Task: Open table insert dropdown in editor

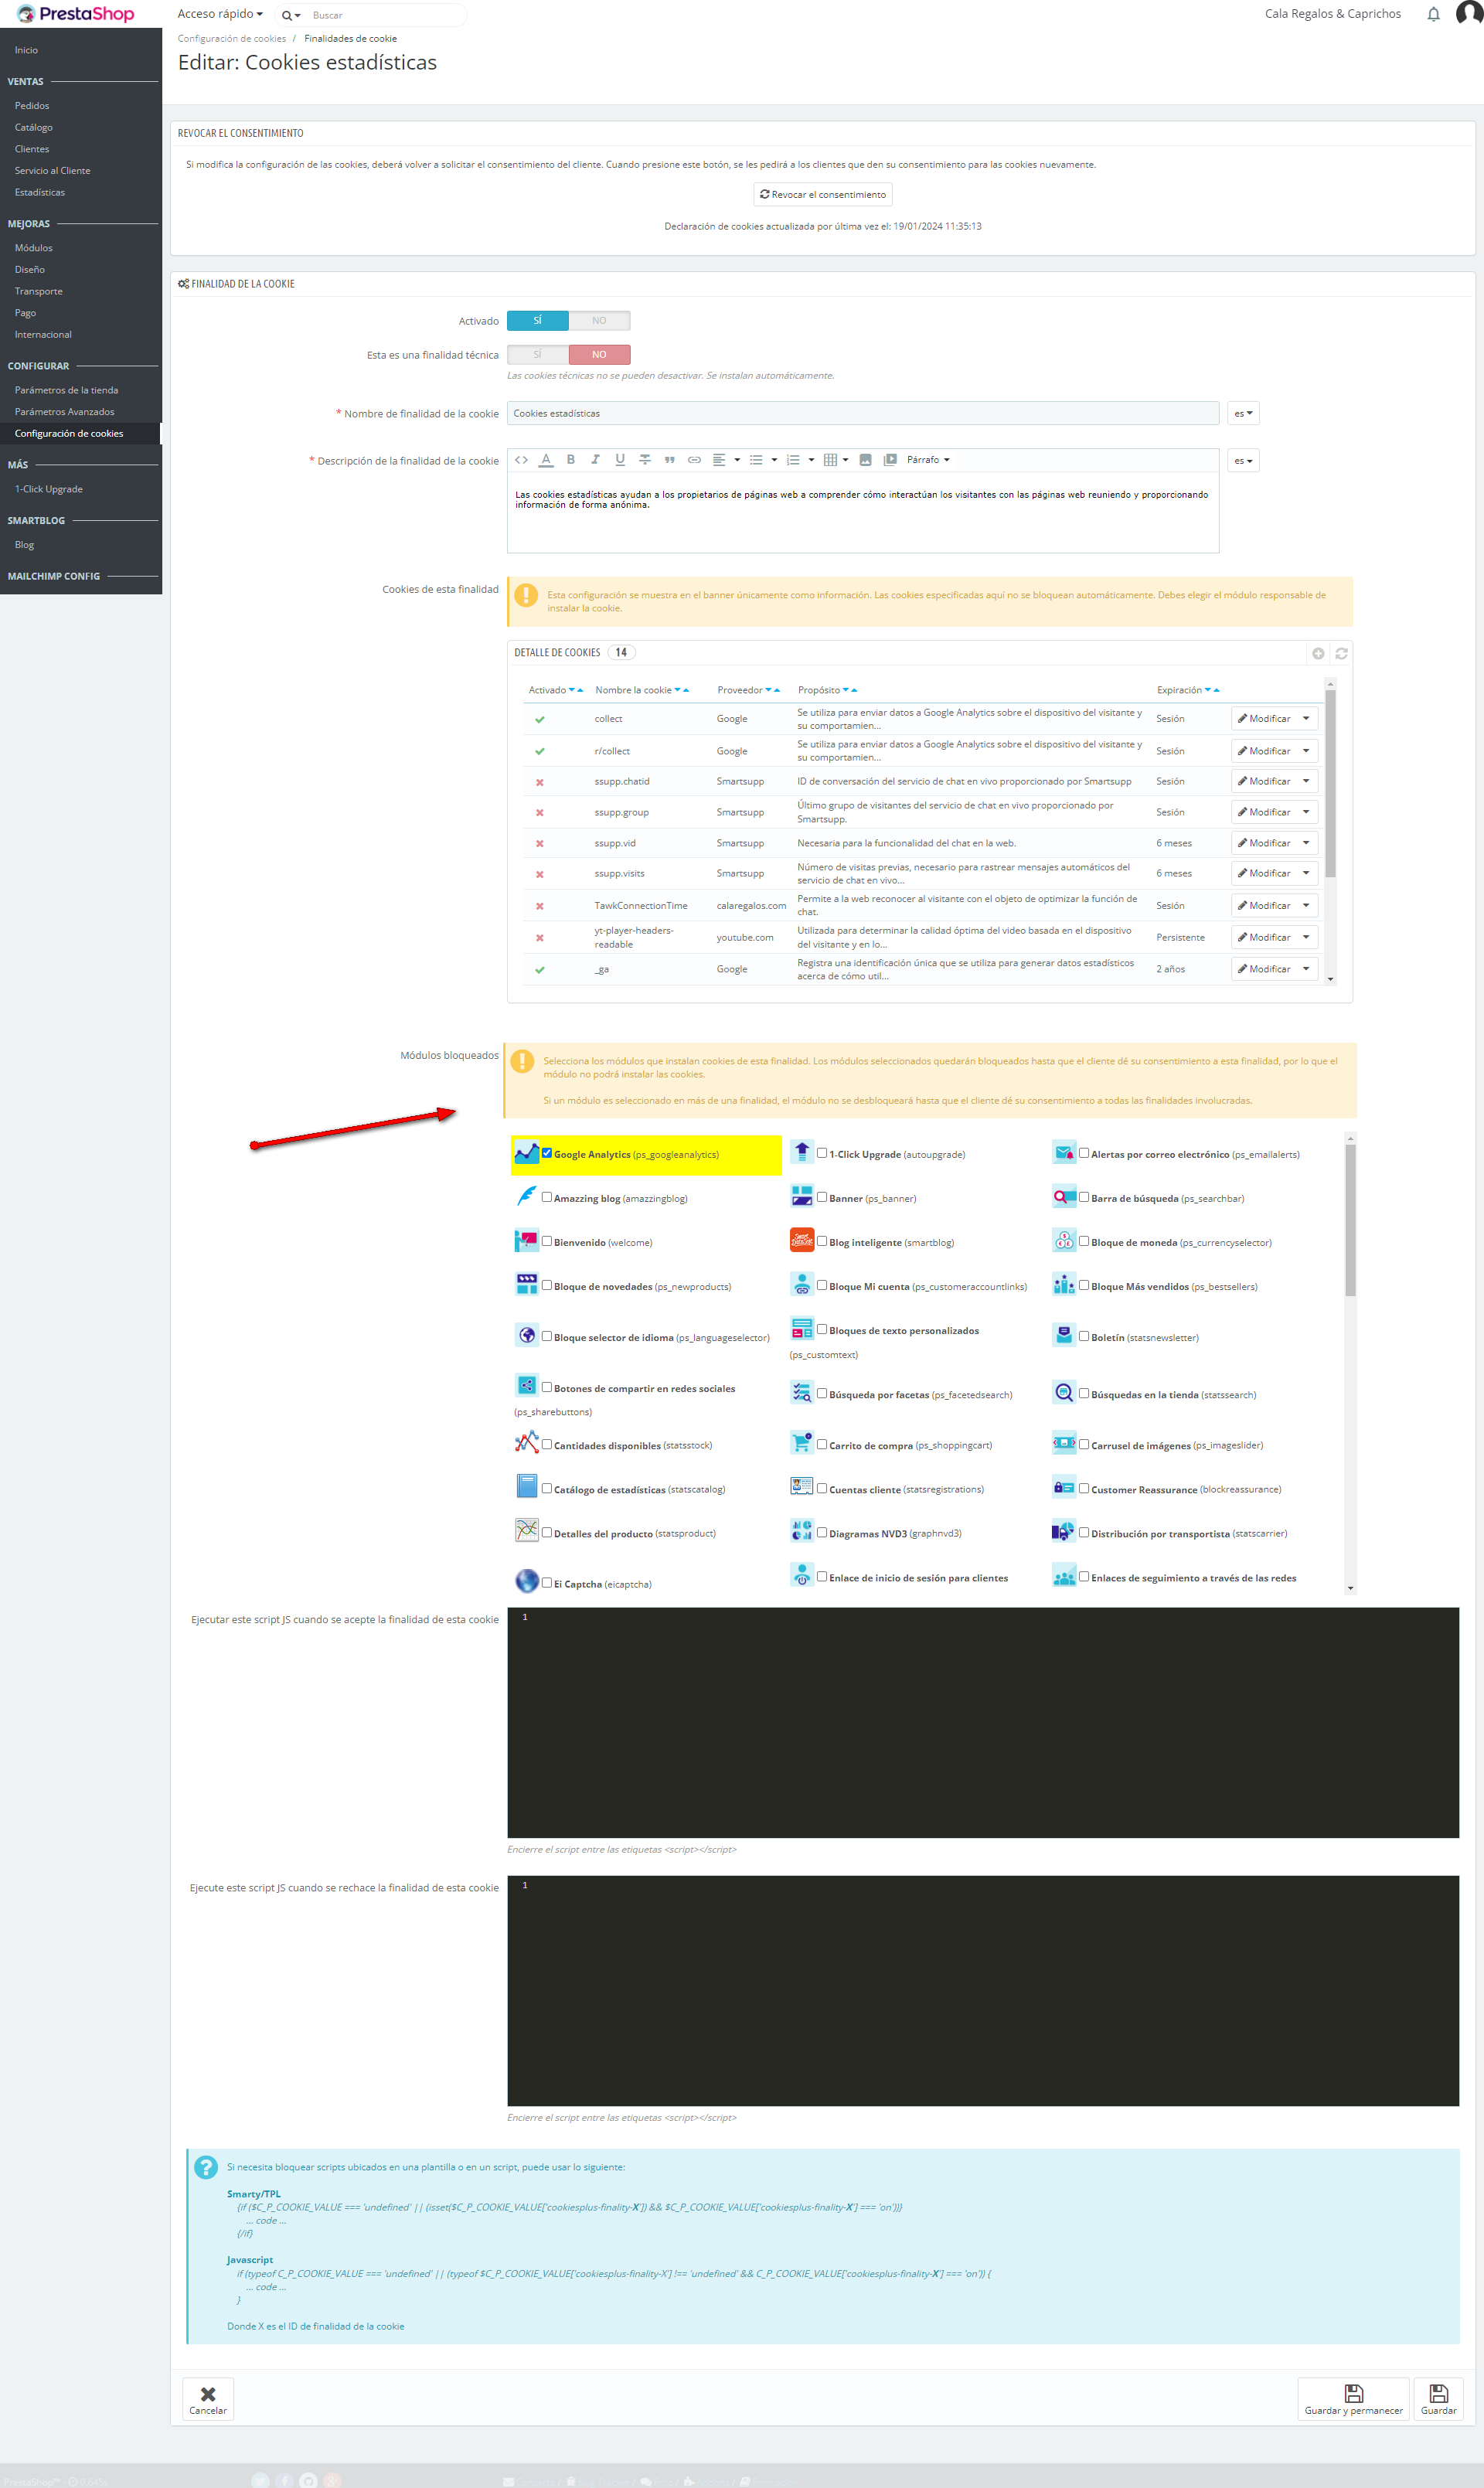Action: 836,460
